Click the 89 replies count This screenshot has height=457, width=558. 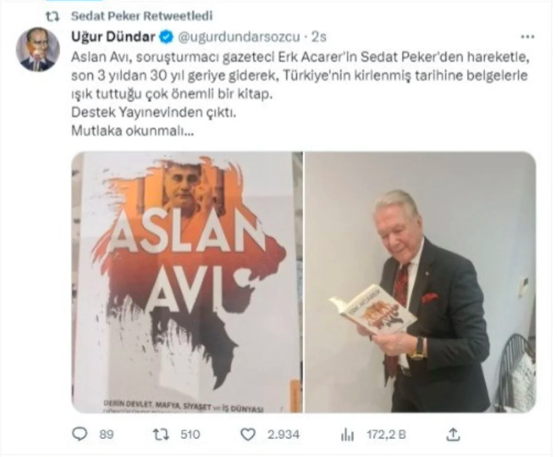pyautogui.click(x=106, y=435)
